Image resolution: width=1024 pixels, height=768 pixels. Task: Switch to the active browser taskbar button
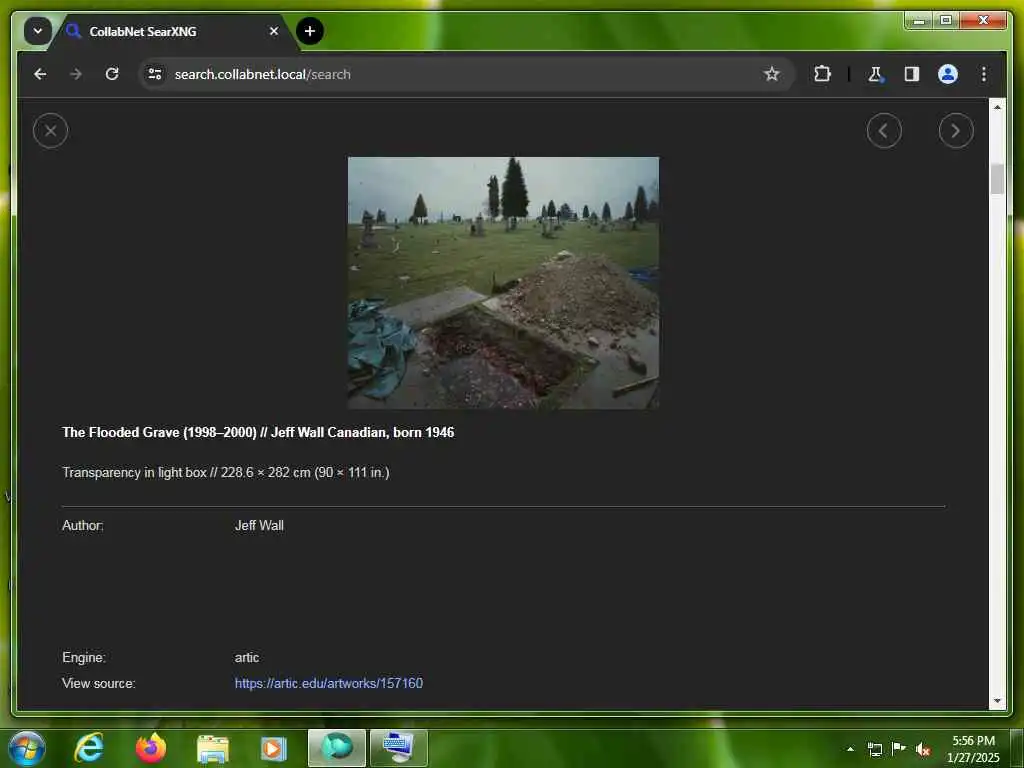(337, 748)
